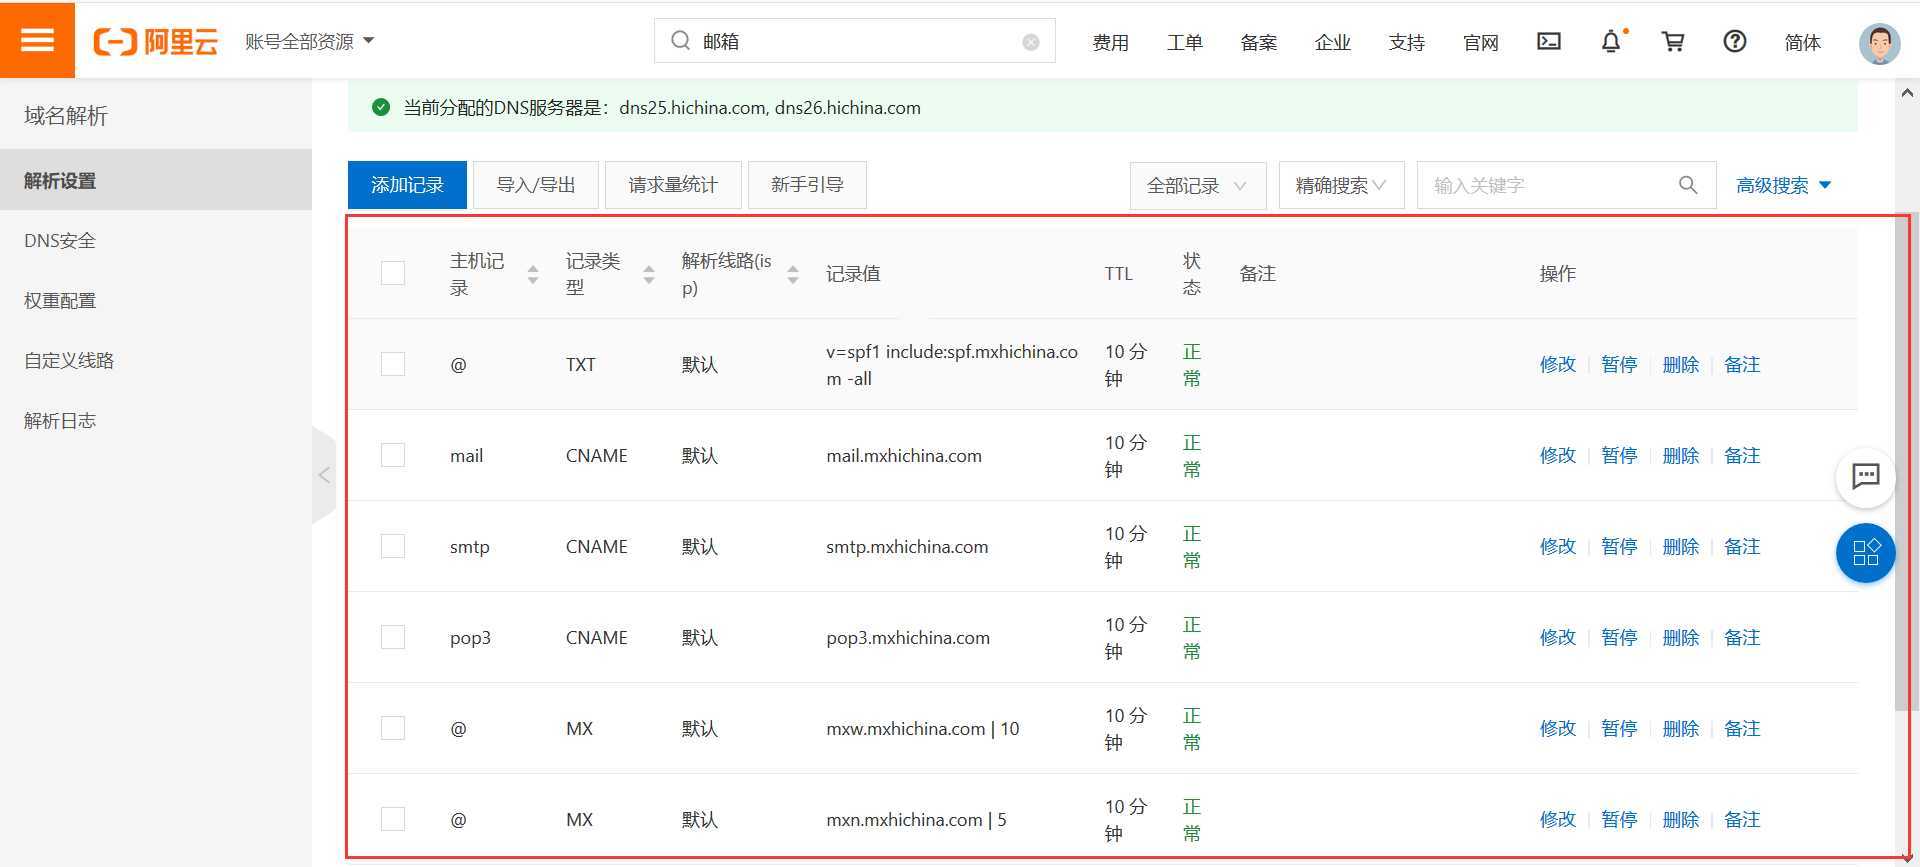1920x867 pixels.
Task: Tick the select-all checkbox in the table header
Action: point(393,273)
